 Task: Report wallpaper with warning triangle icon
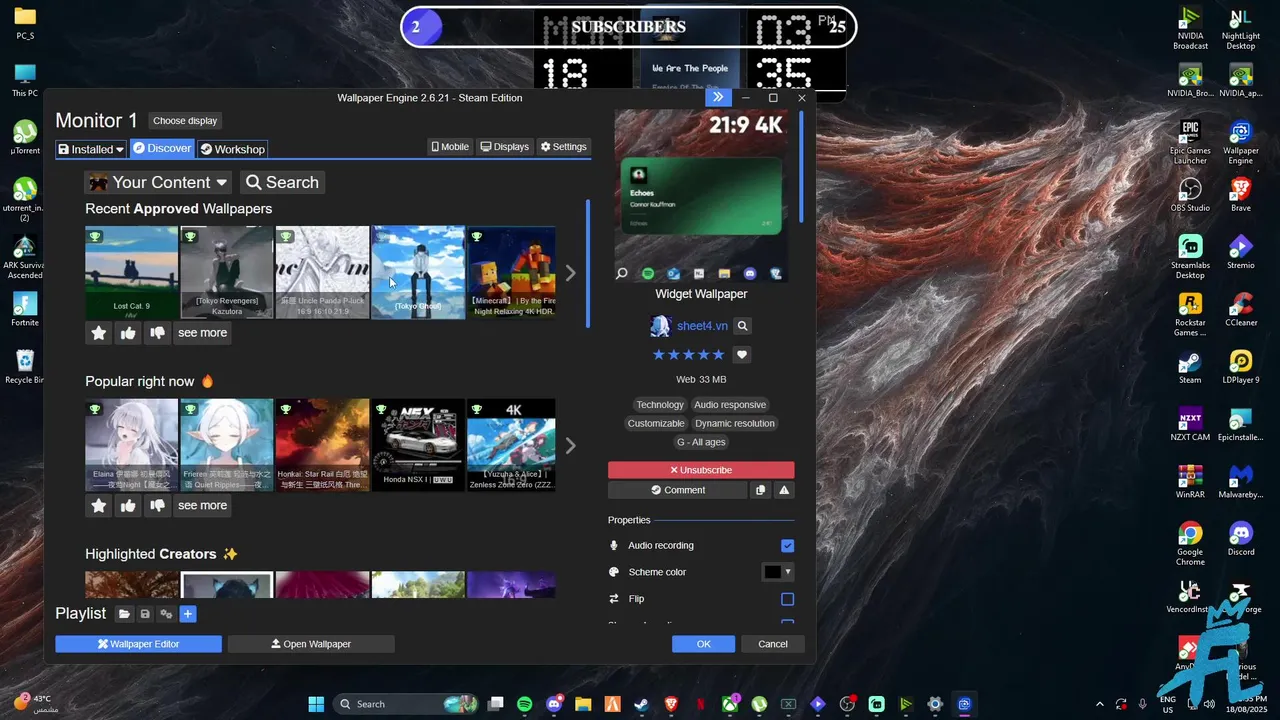tap(784, 490)
